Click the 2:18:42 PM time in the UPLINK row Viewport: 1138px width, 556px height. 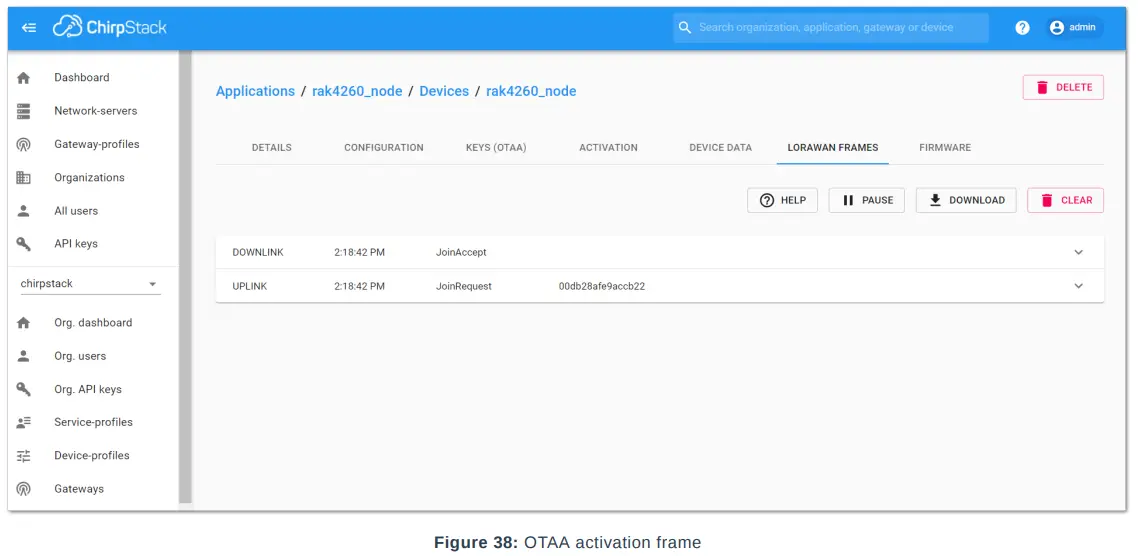359,286
